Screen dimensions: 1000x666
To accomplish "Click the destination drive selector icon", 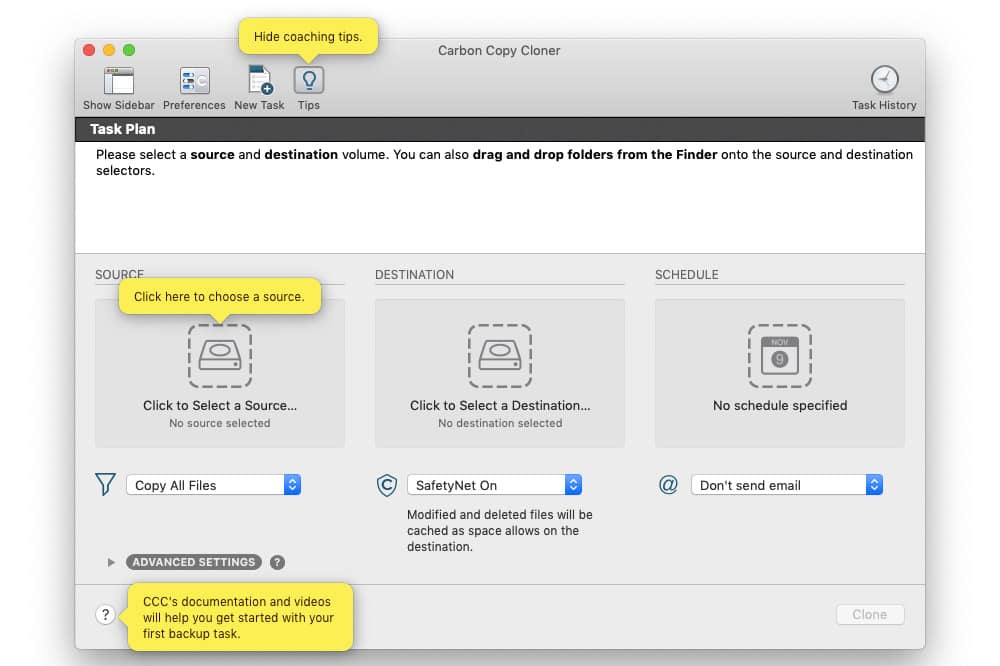I will [x=500, y=356].
